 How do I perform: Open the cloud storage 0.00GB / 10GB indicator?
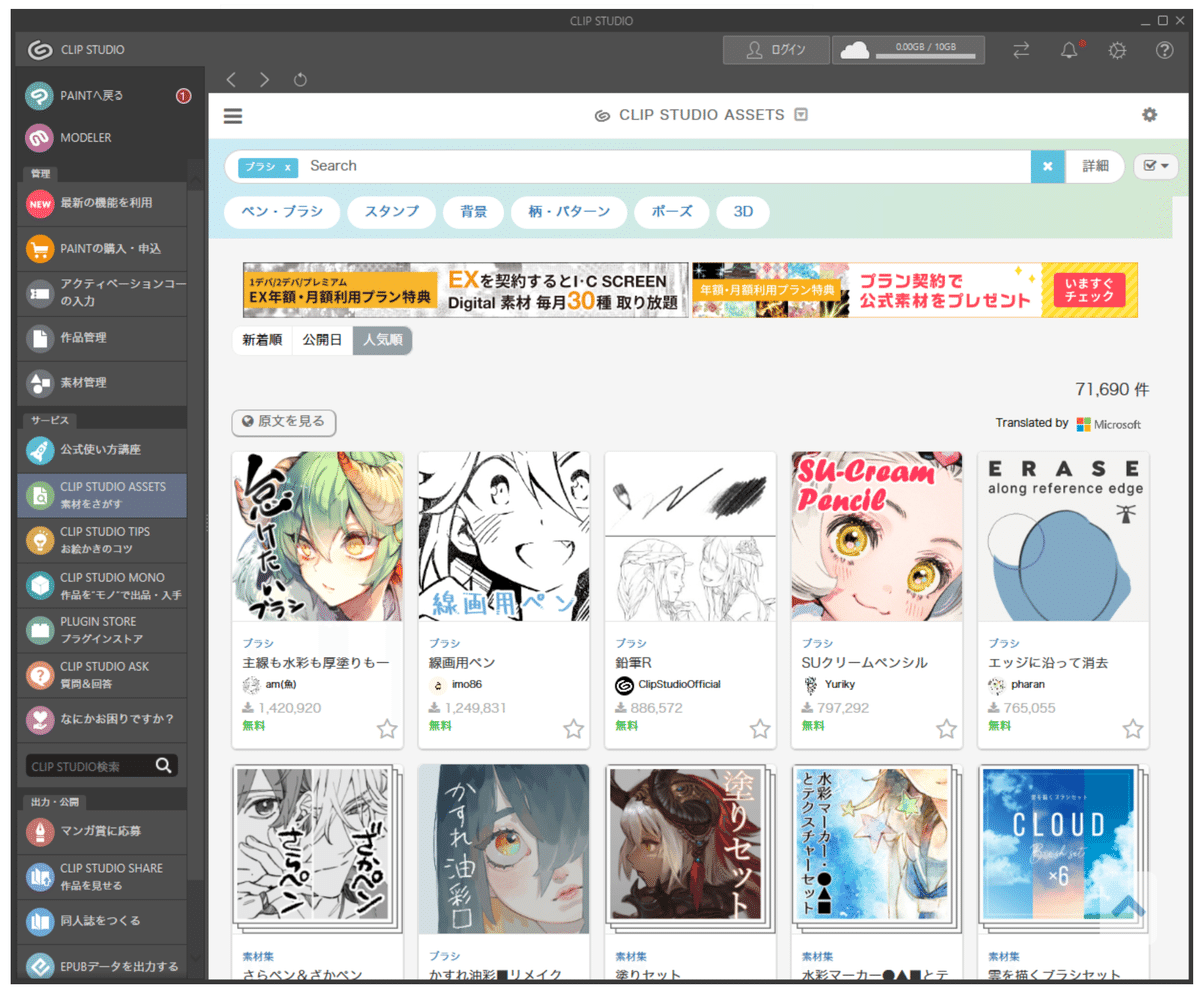(908, 50)
